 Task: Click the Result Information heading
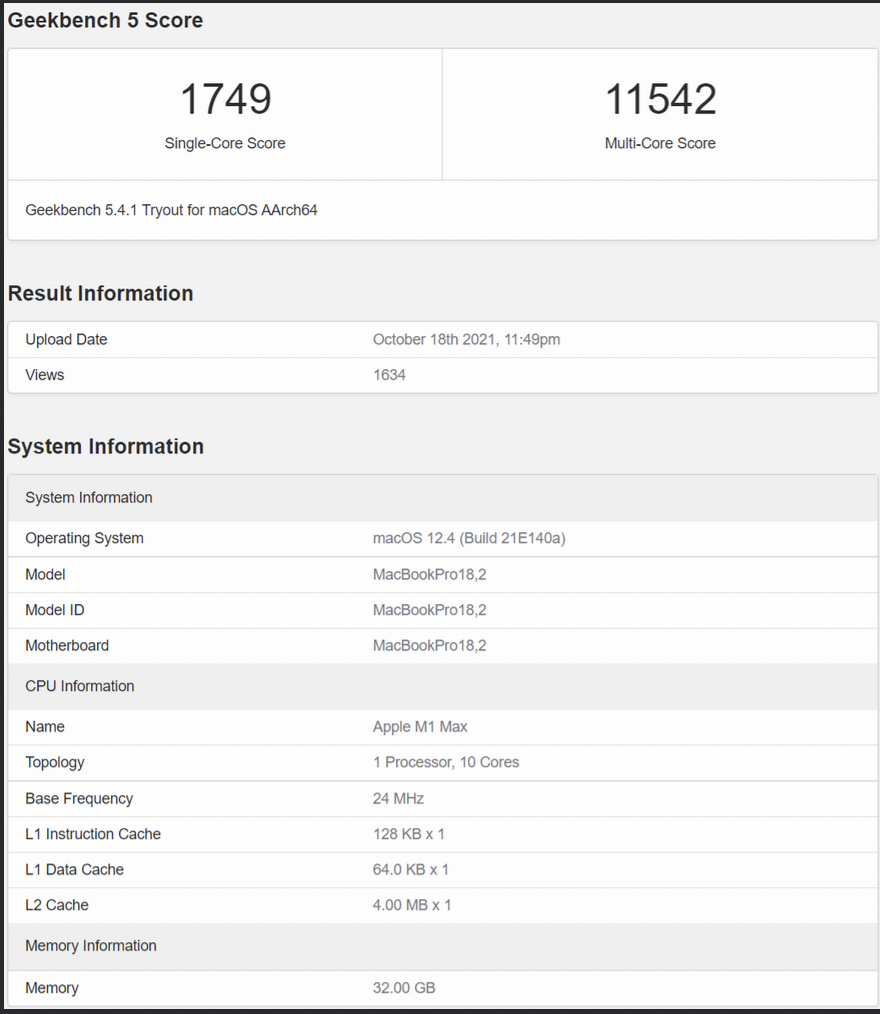[x=100, y=293]
